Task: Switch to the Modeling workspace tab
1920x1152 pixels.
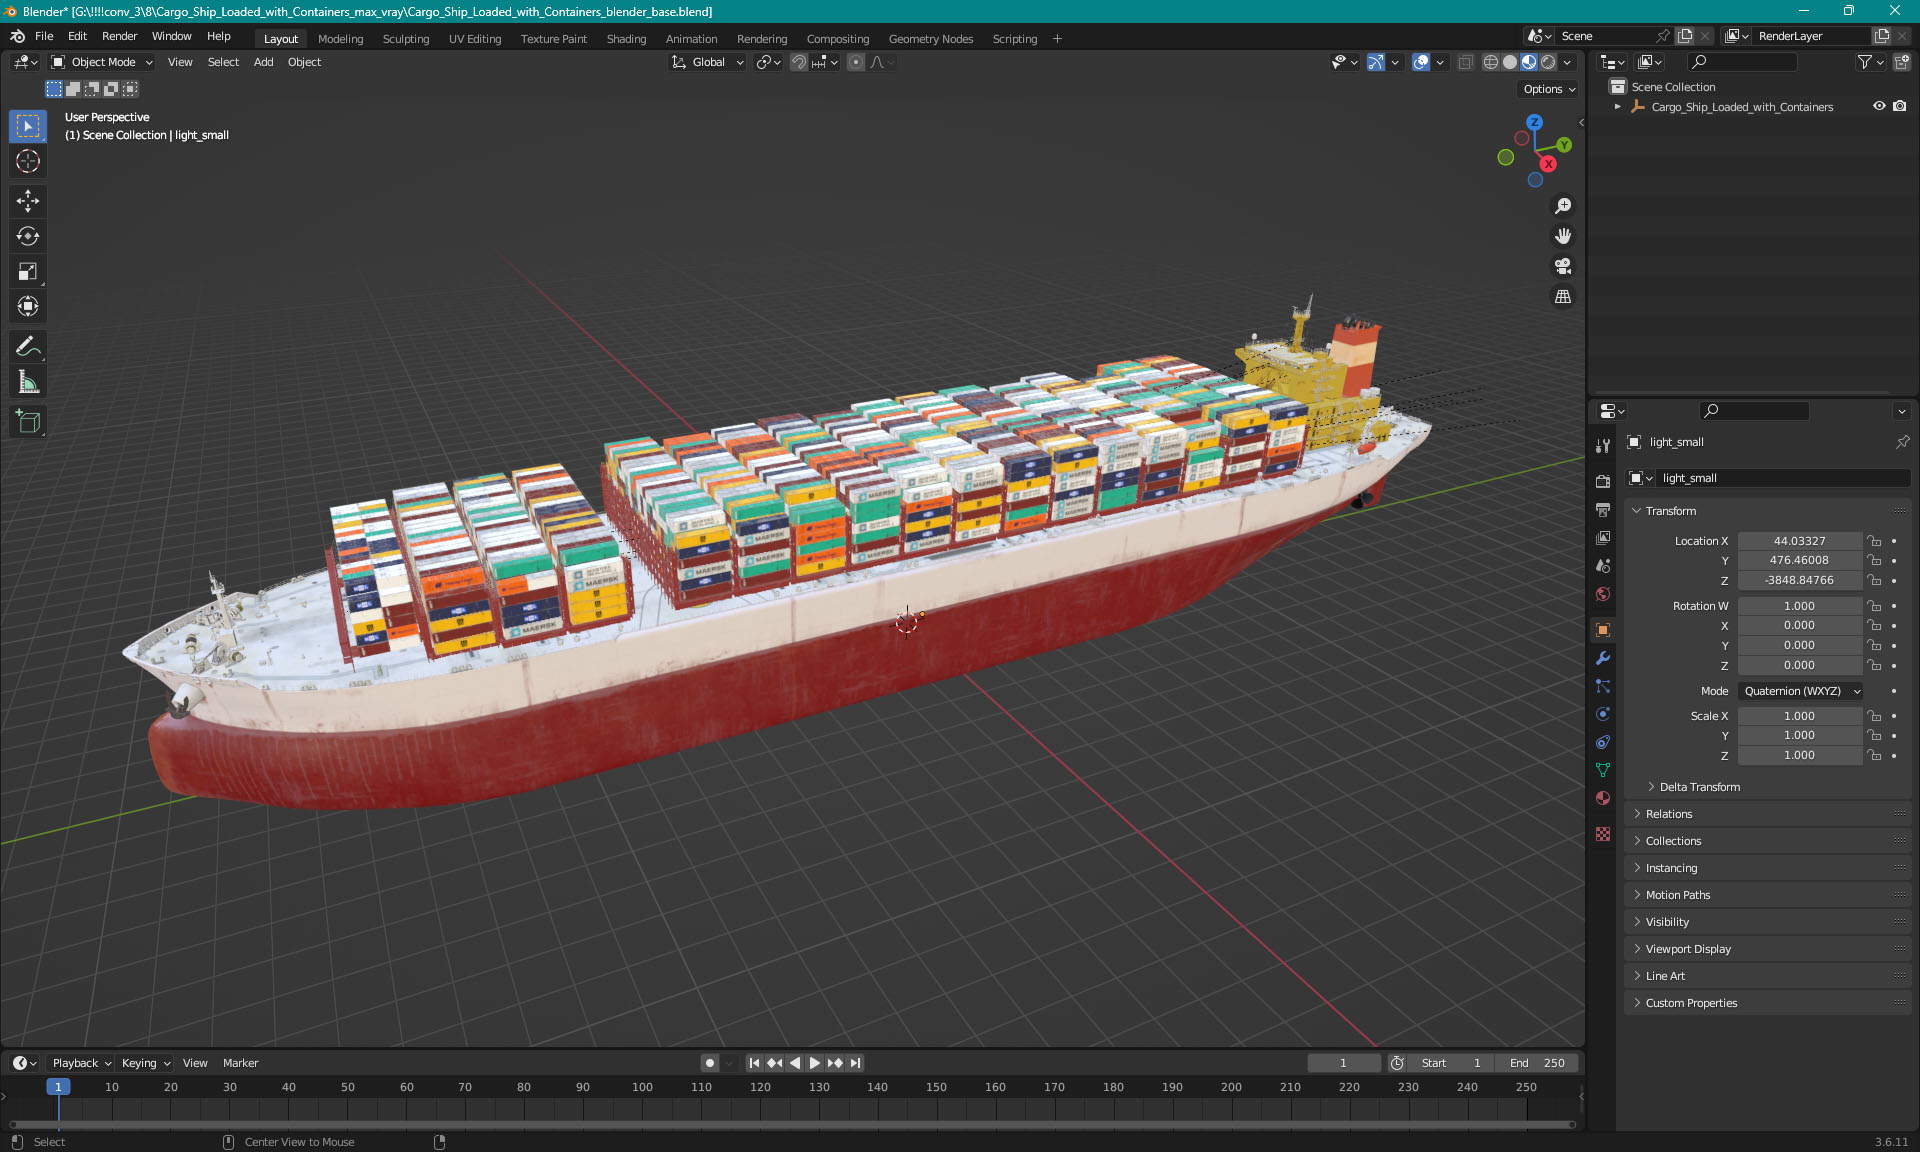Action: [340, 39]
